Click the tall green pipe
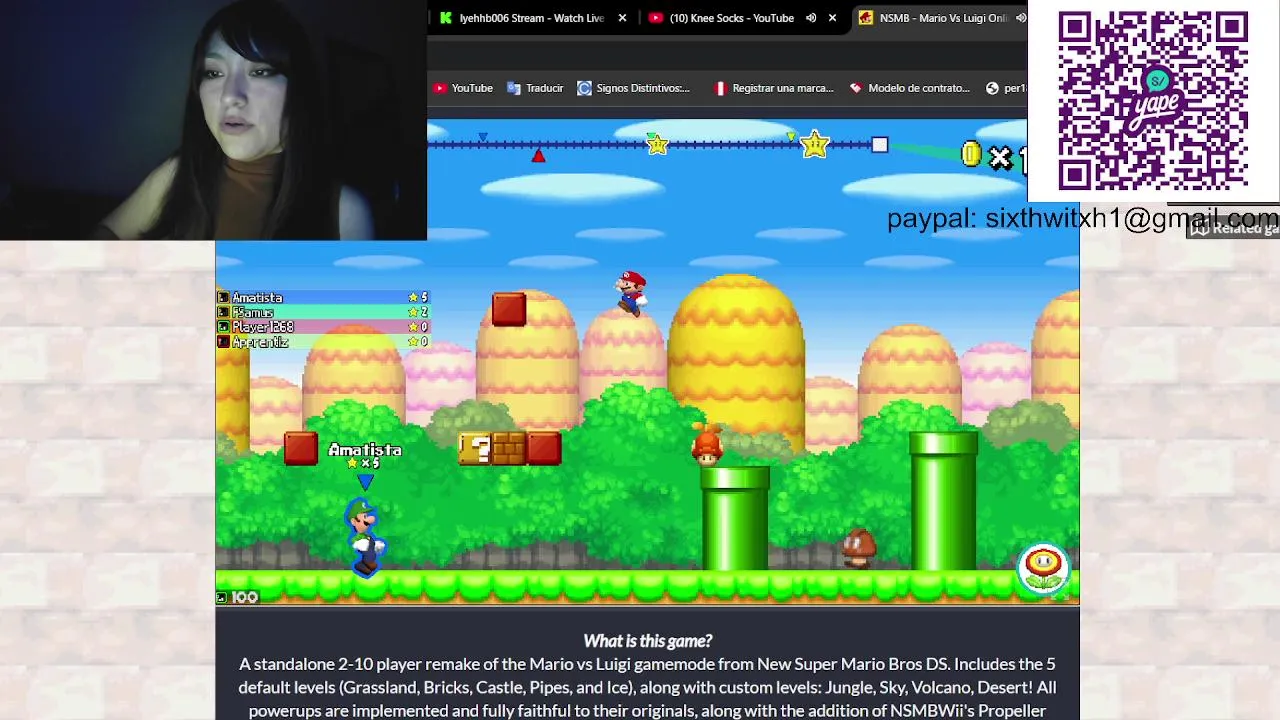This screenshot has height=720, width=1280. [943, 502]
